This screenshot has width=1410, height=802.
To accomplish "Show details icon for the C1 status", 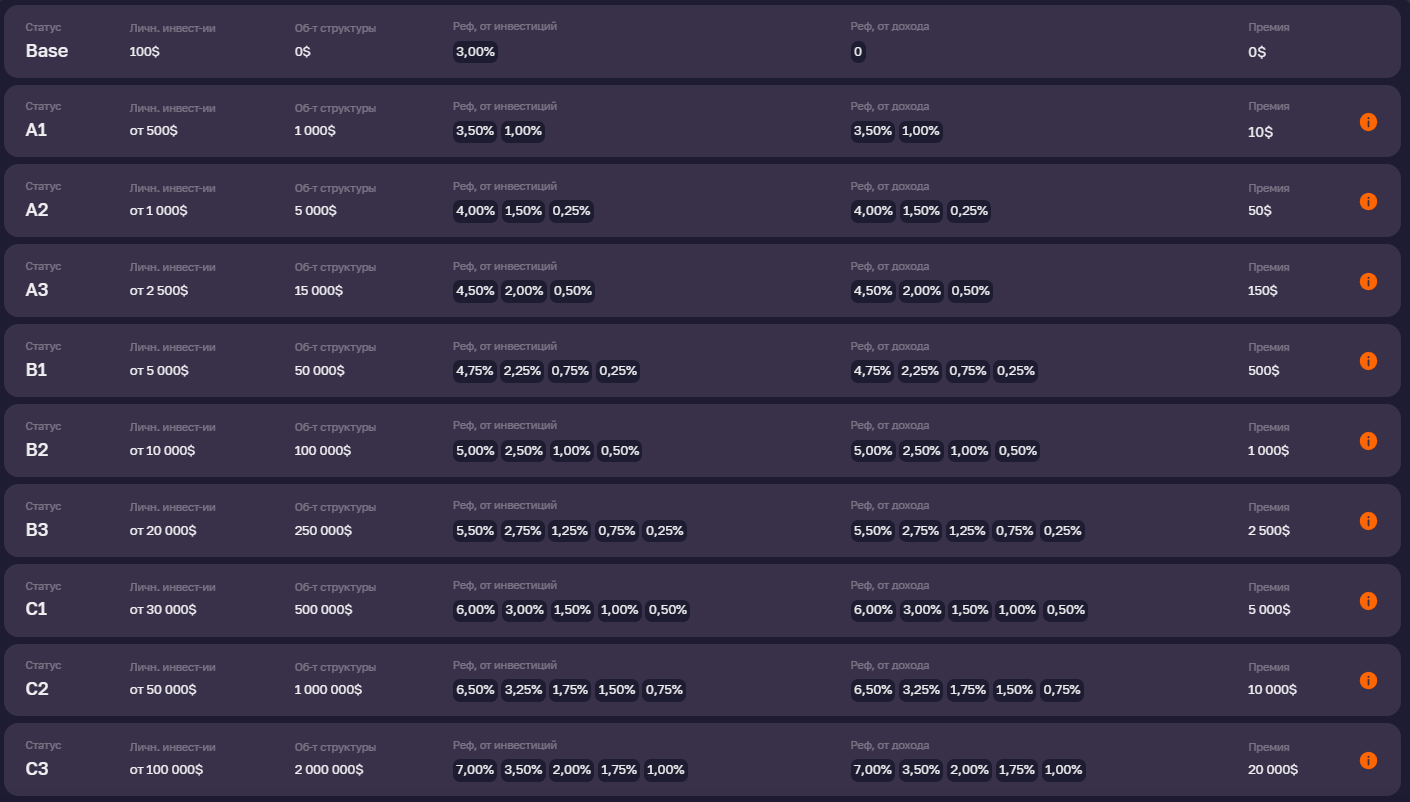I will (x=1368, y=601).
